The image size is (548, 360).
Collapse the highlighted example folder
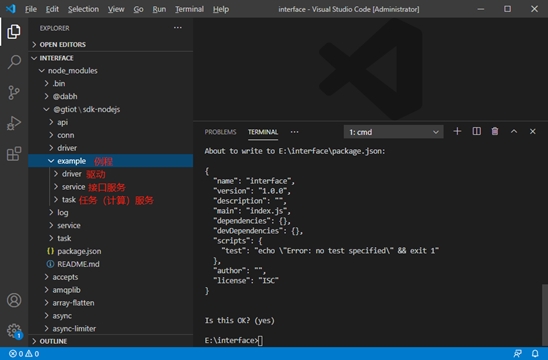tap(110, 161)
